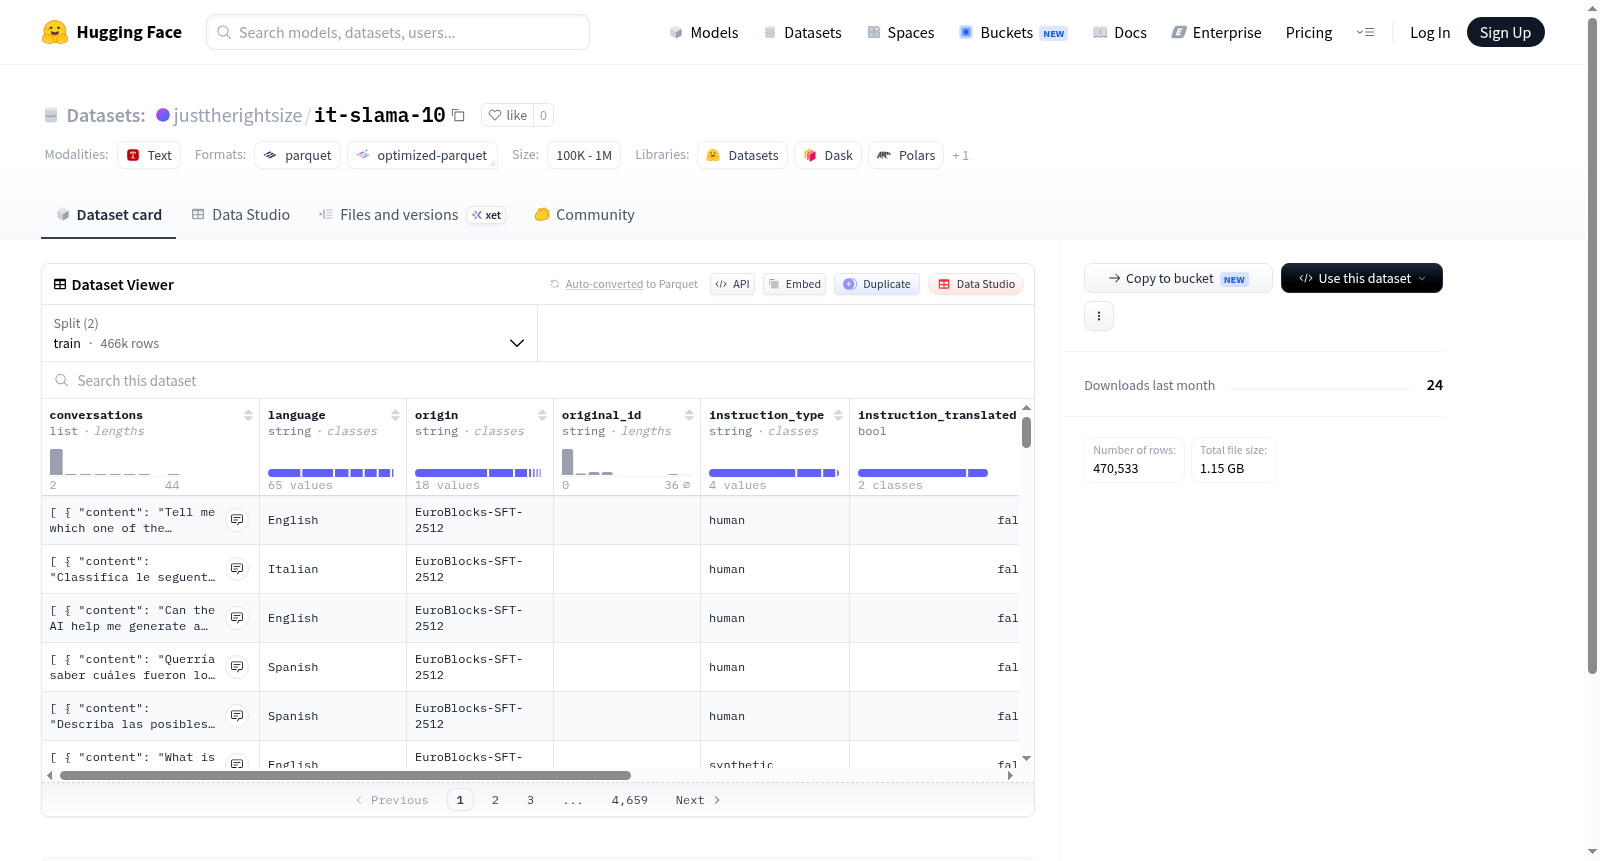Select the Polars library tag
1600x861 pixels.
point(906,155)
